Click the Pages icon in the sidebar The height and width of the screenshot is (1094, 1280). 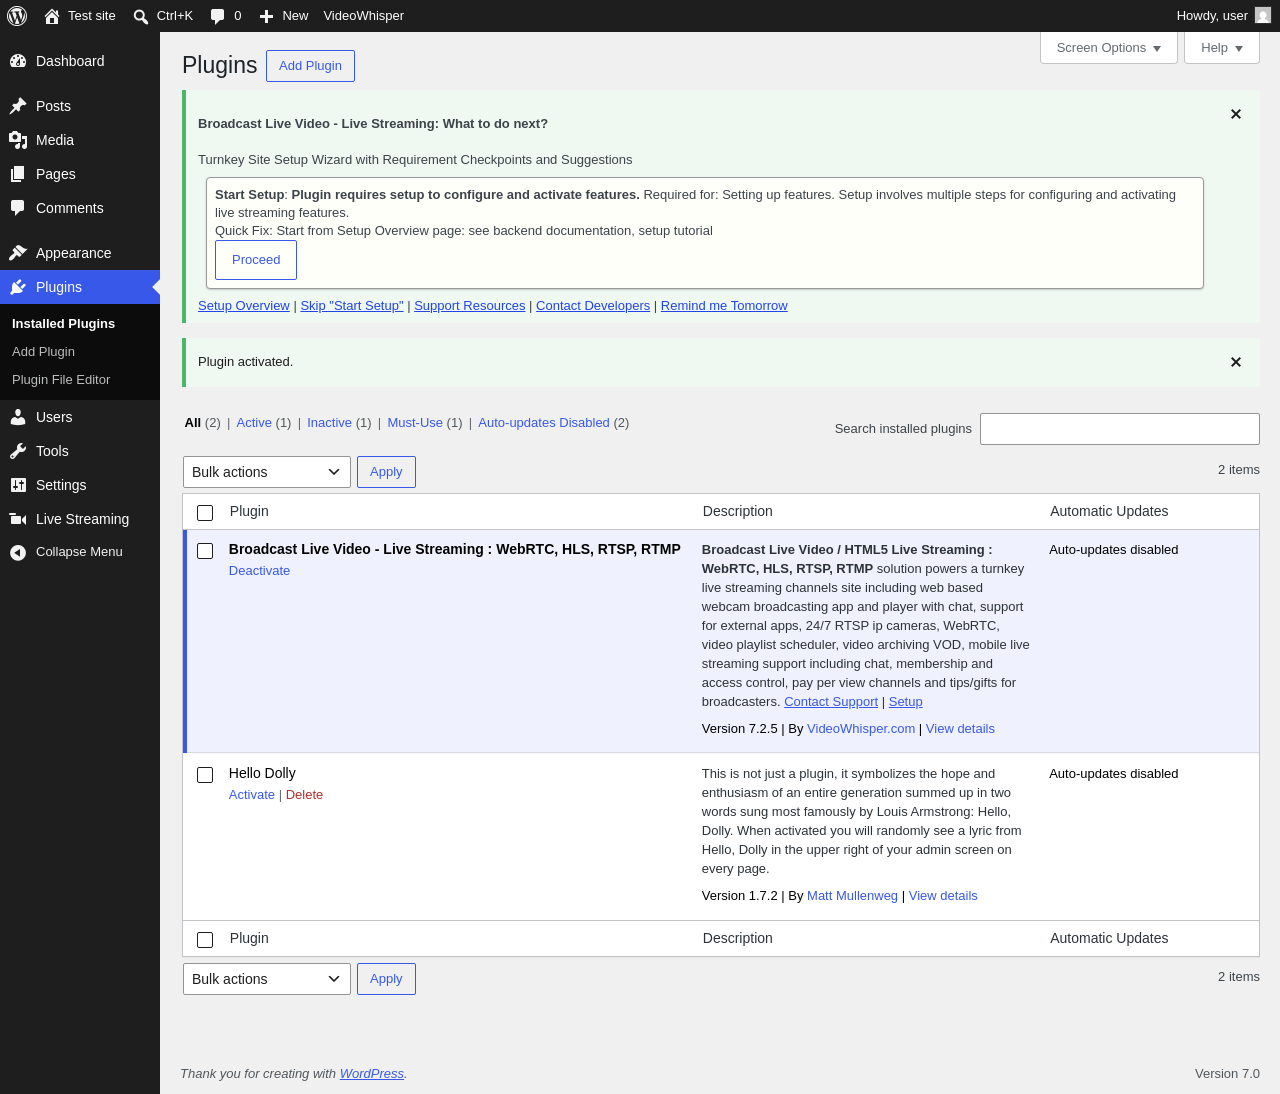[18, 174]
